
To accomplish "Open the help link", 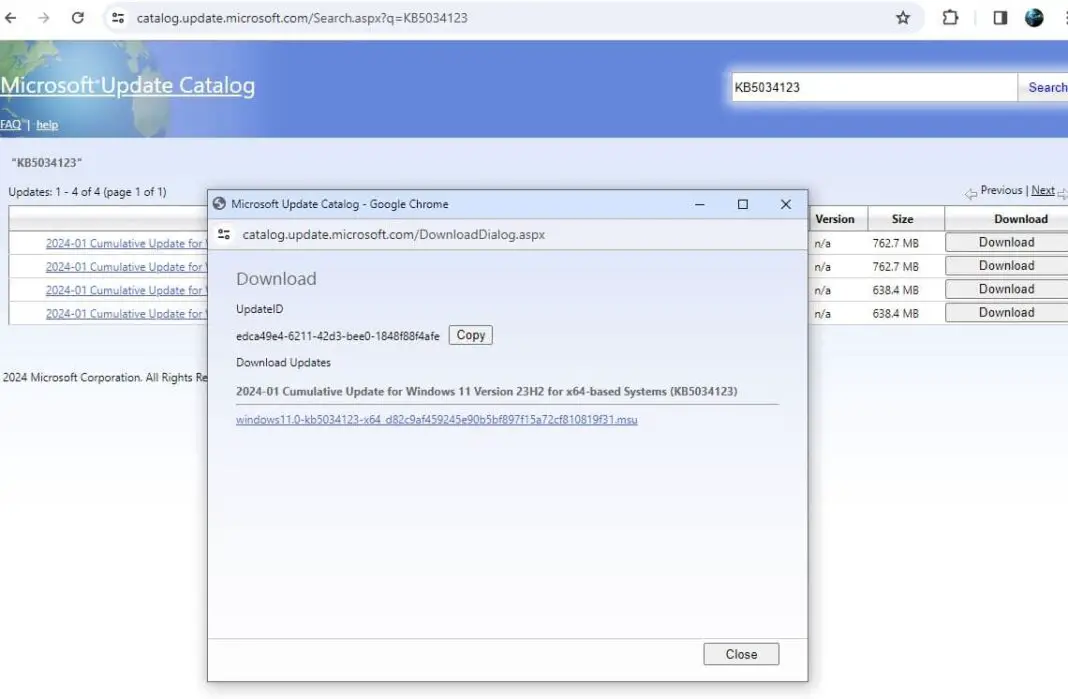I will click(47, 124).
